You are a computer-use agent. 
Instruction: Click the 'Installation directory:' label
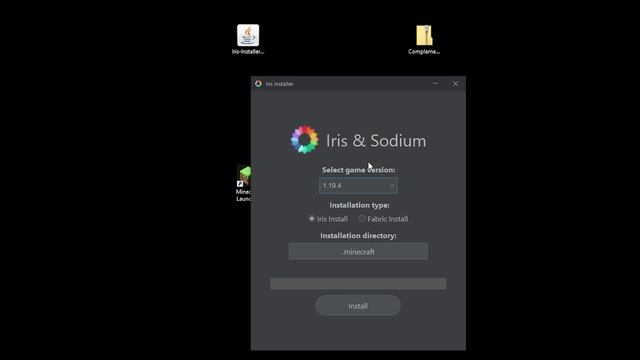358,236
